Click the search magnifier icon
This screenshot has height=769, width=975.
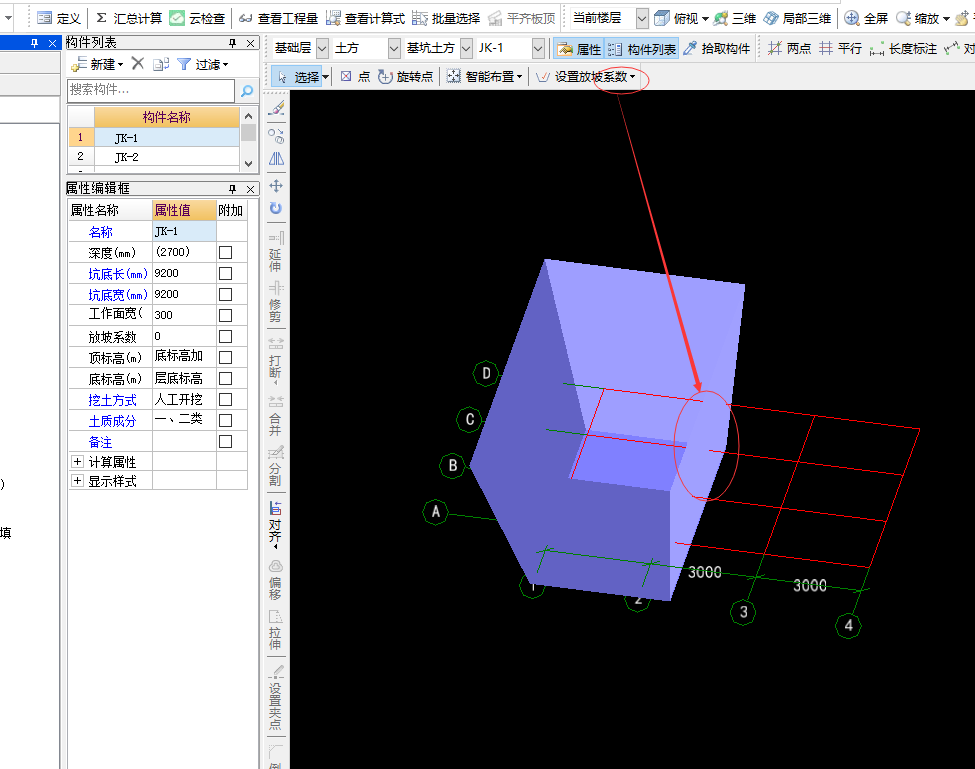(x=247, y=91)
